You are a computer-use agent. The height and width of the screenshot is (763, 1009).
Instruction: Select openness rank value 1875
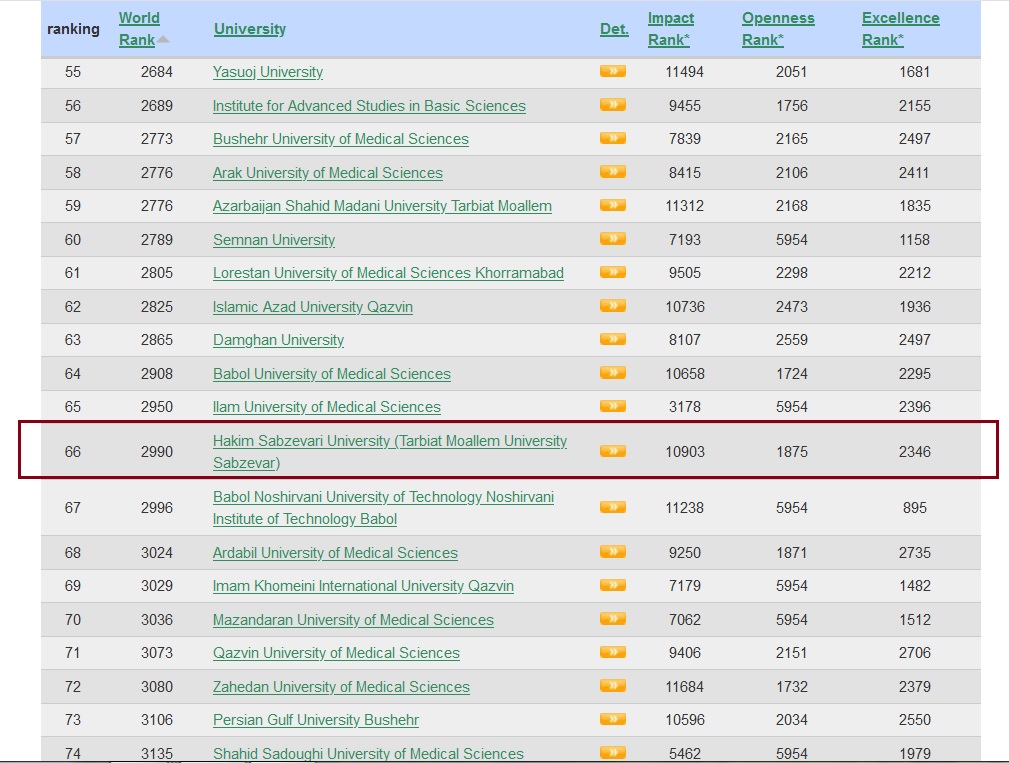[x=791, y=452]
